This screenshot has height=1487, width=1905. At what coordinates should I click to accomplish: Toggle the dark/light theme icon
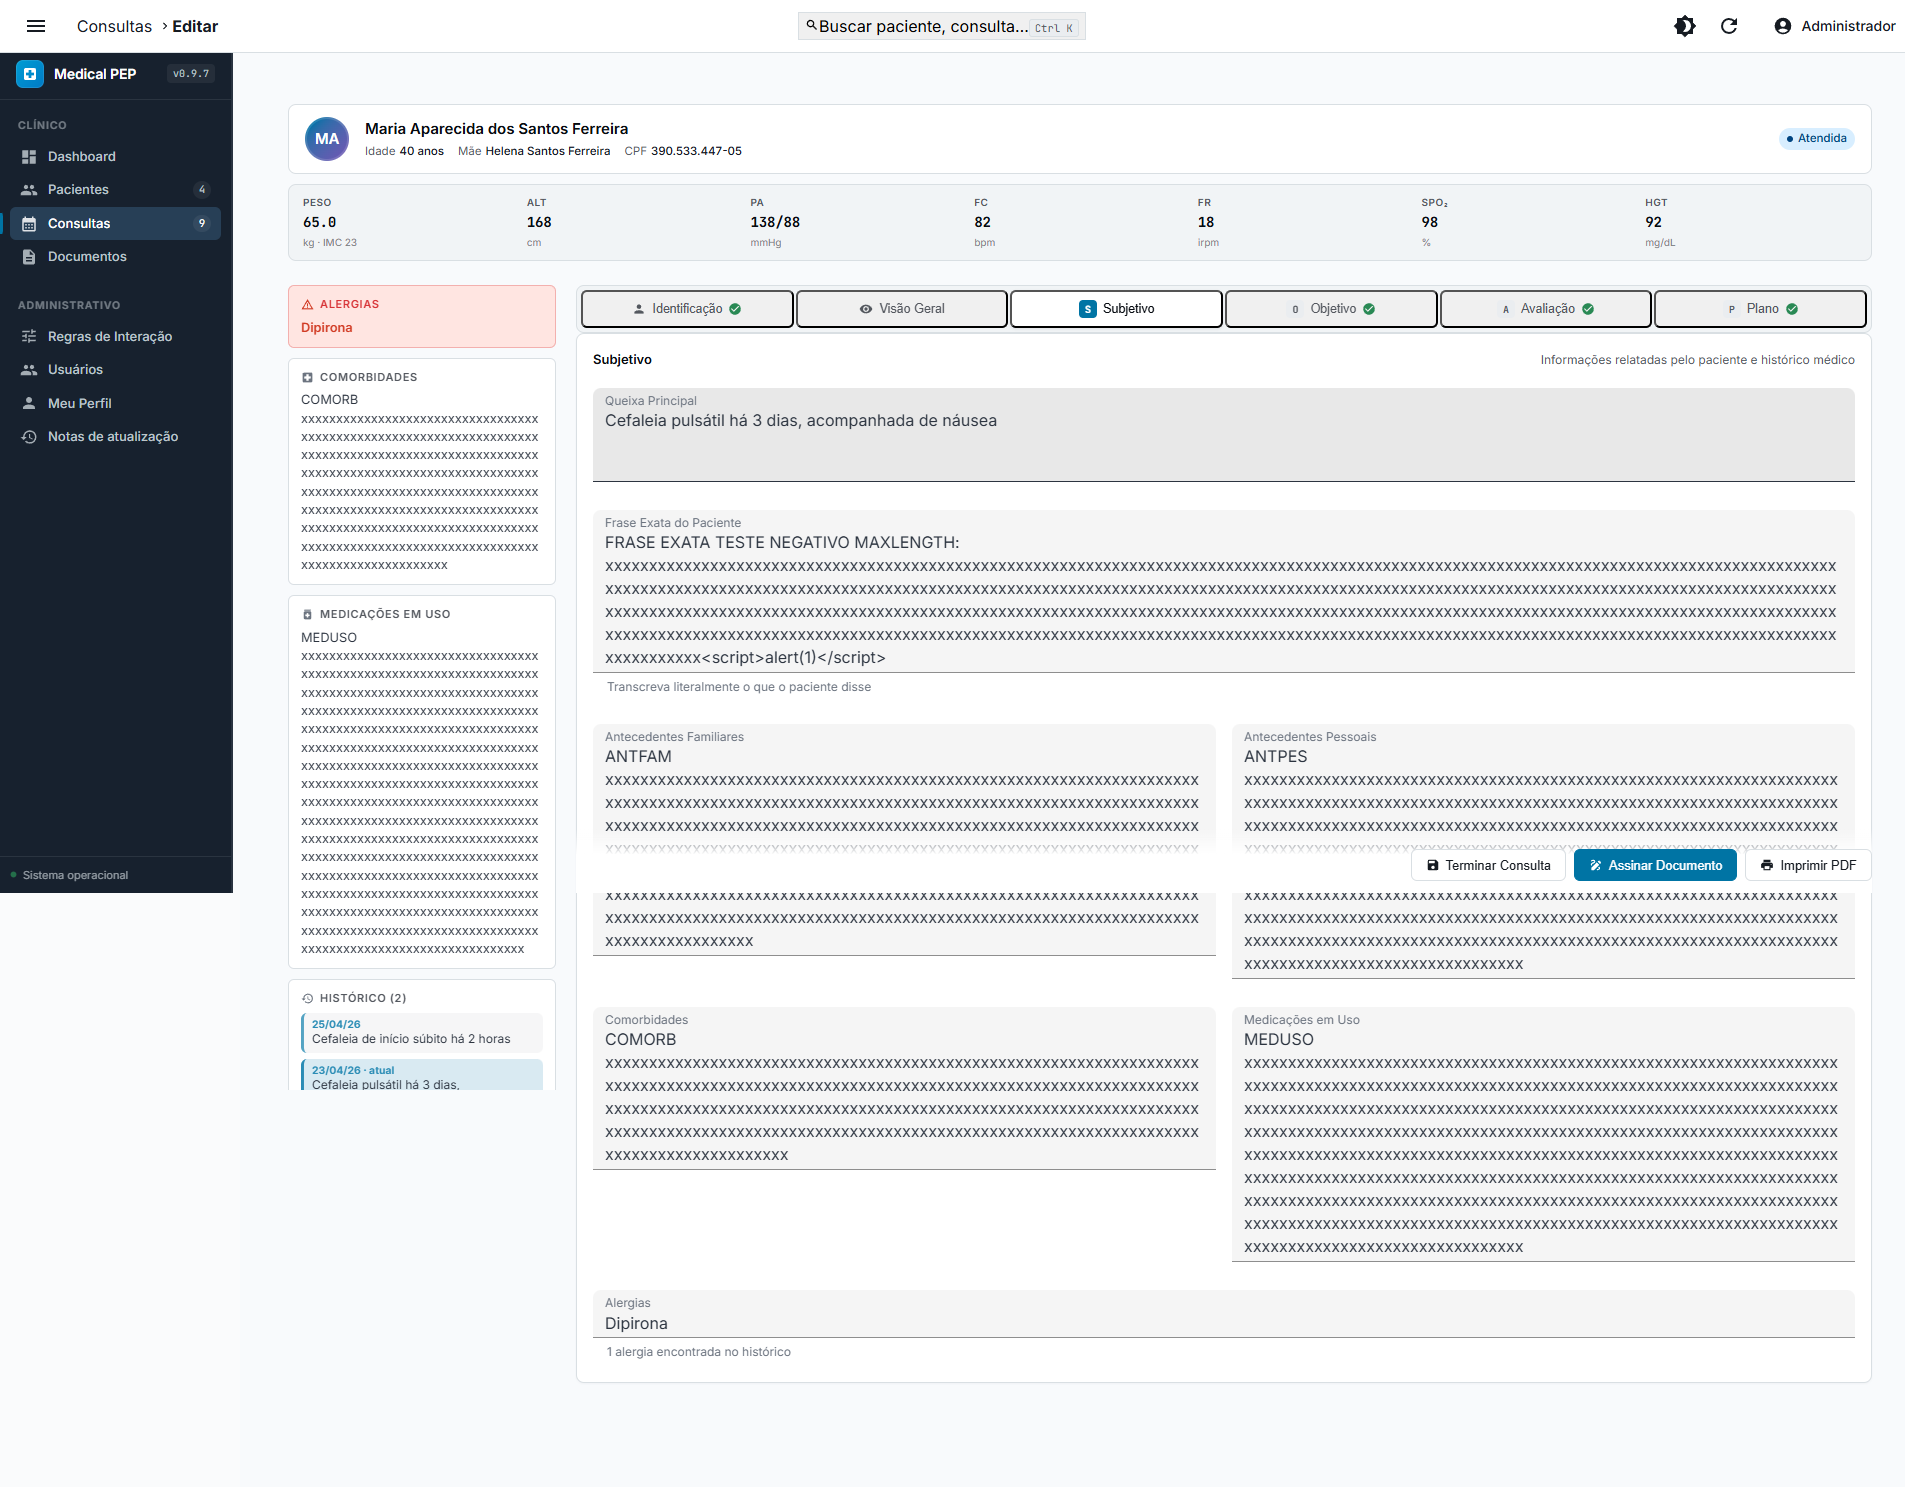(x=1685, y=26)
